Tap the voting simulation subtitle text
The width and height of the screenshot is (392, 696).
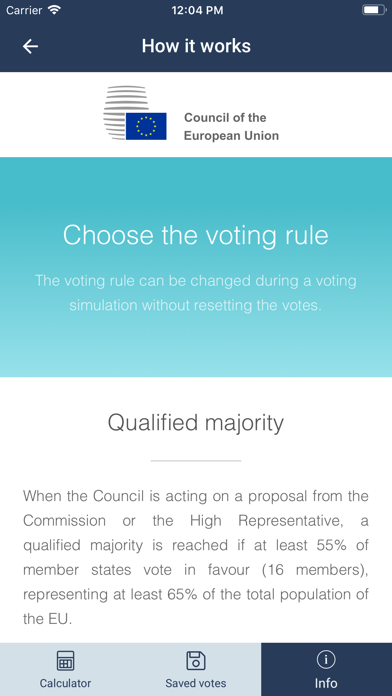[196, 293]
